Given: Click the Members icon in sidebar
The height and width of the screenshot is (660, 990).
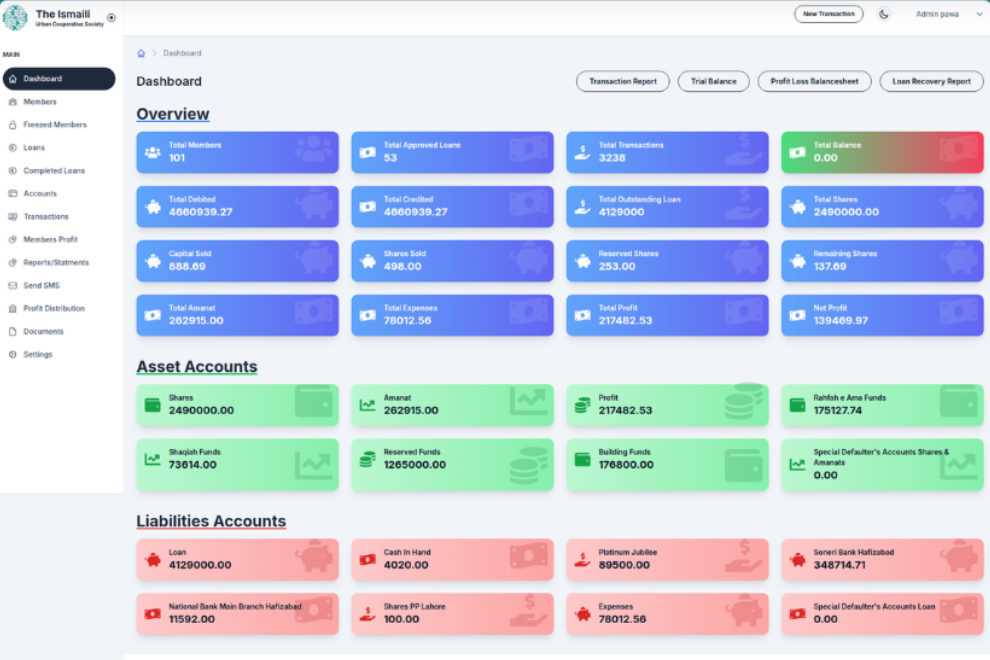Looking at the screenshot, I should point(12,102).
